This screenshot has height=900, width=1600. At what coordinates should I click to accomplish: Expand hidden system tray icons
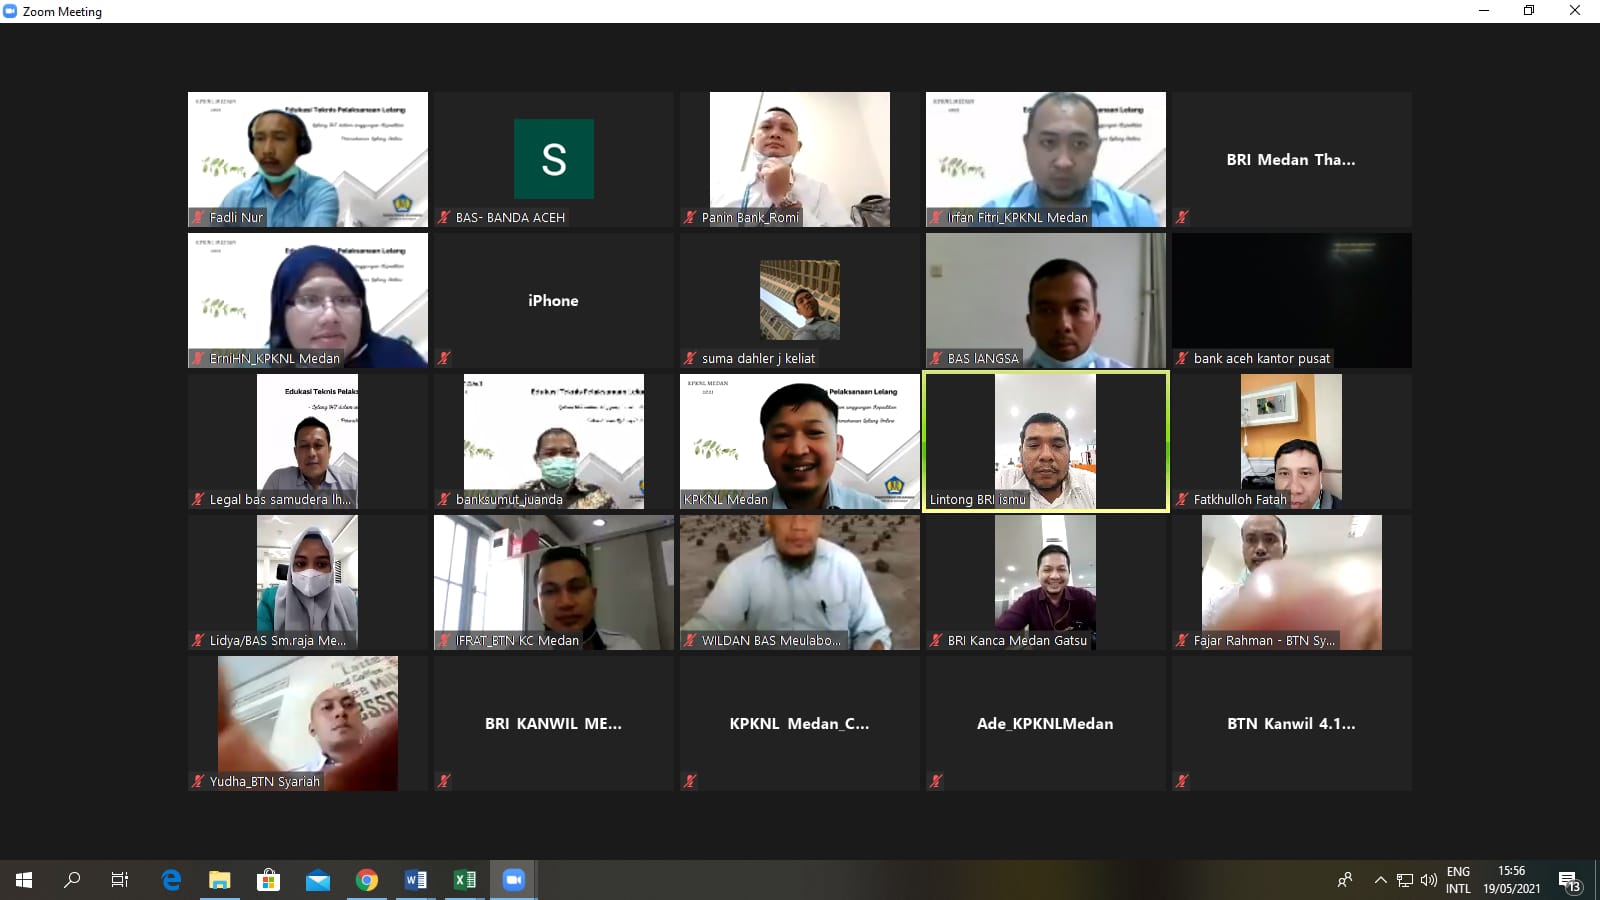(1380, 880)
